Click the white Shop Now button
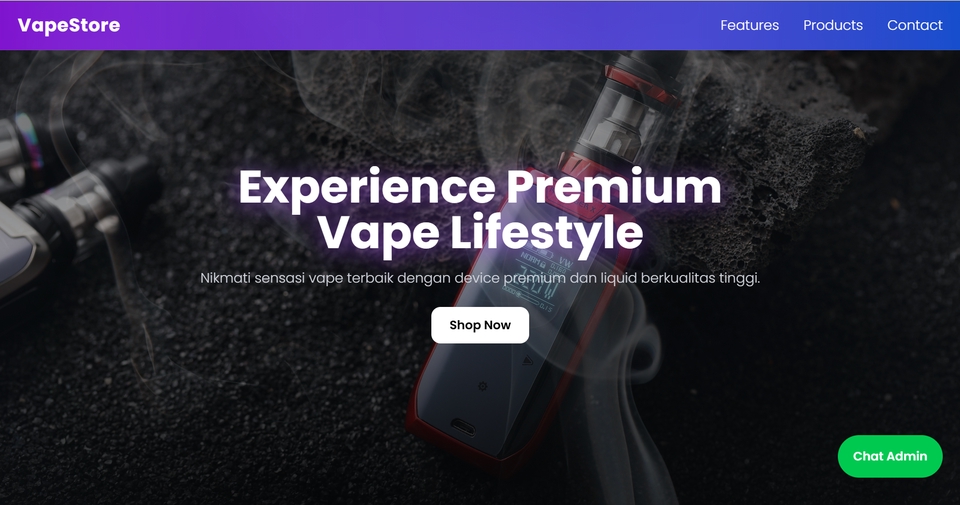This screenshot has width=960, height=505. 480,325
